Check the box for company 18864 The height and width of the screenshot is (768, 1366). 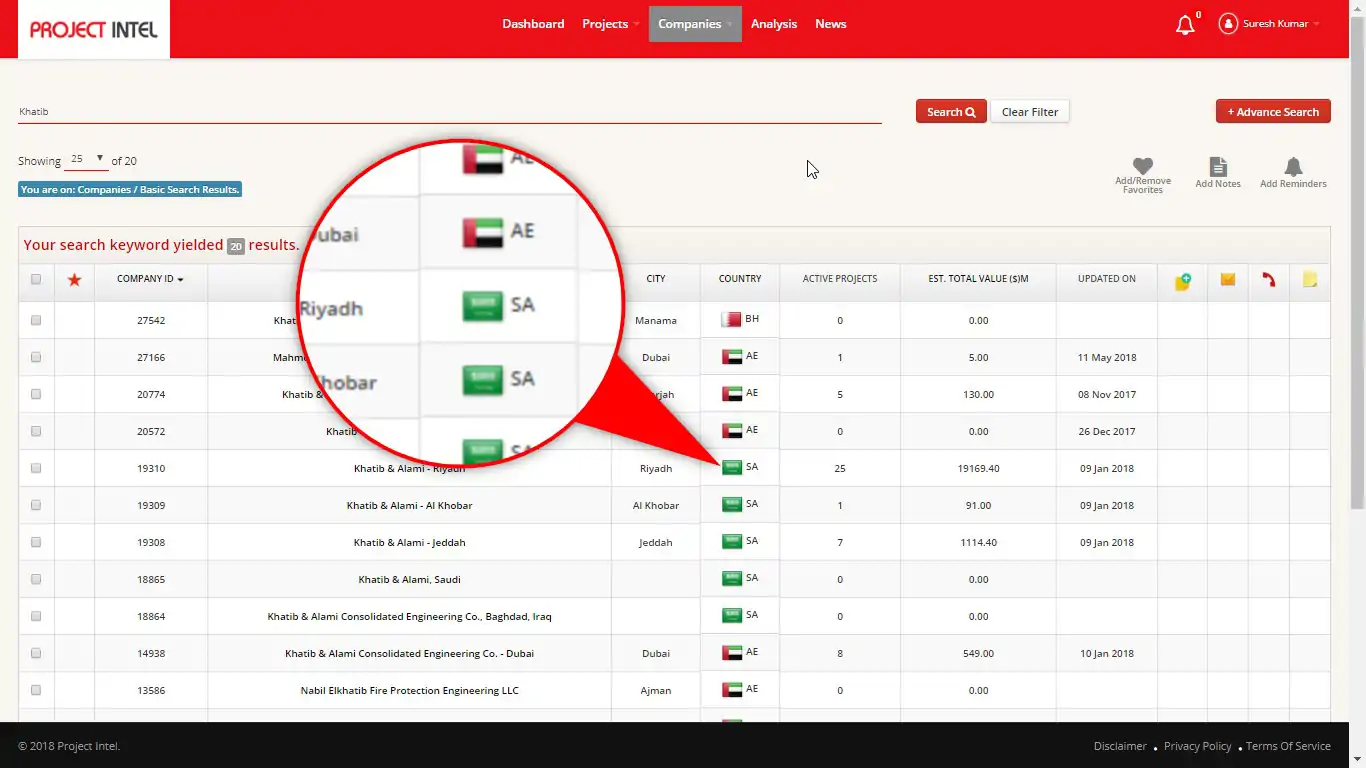click(36, 617)
